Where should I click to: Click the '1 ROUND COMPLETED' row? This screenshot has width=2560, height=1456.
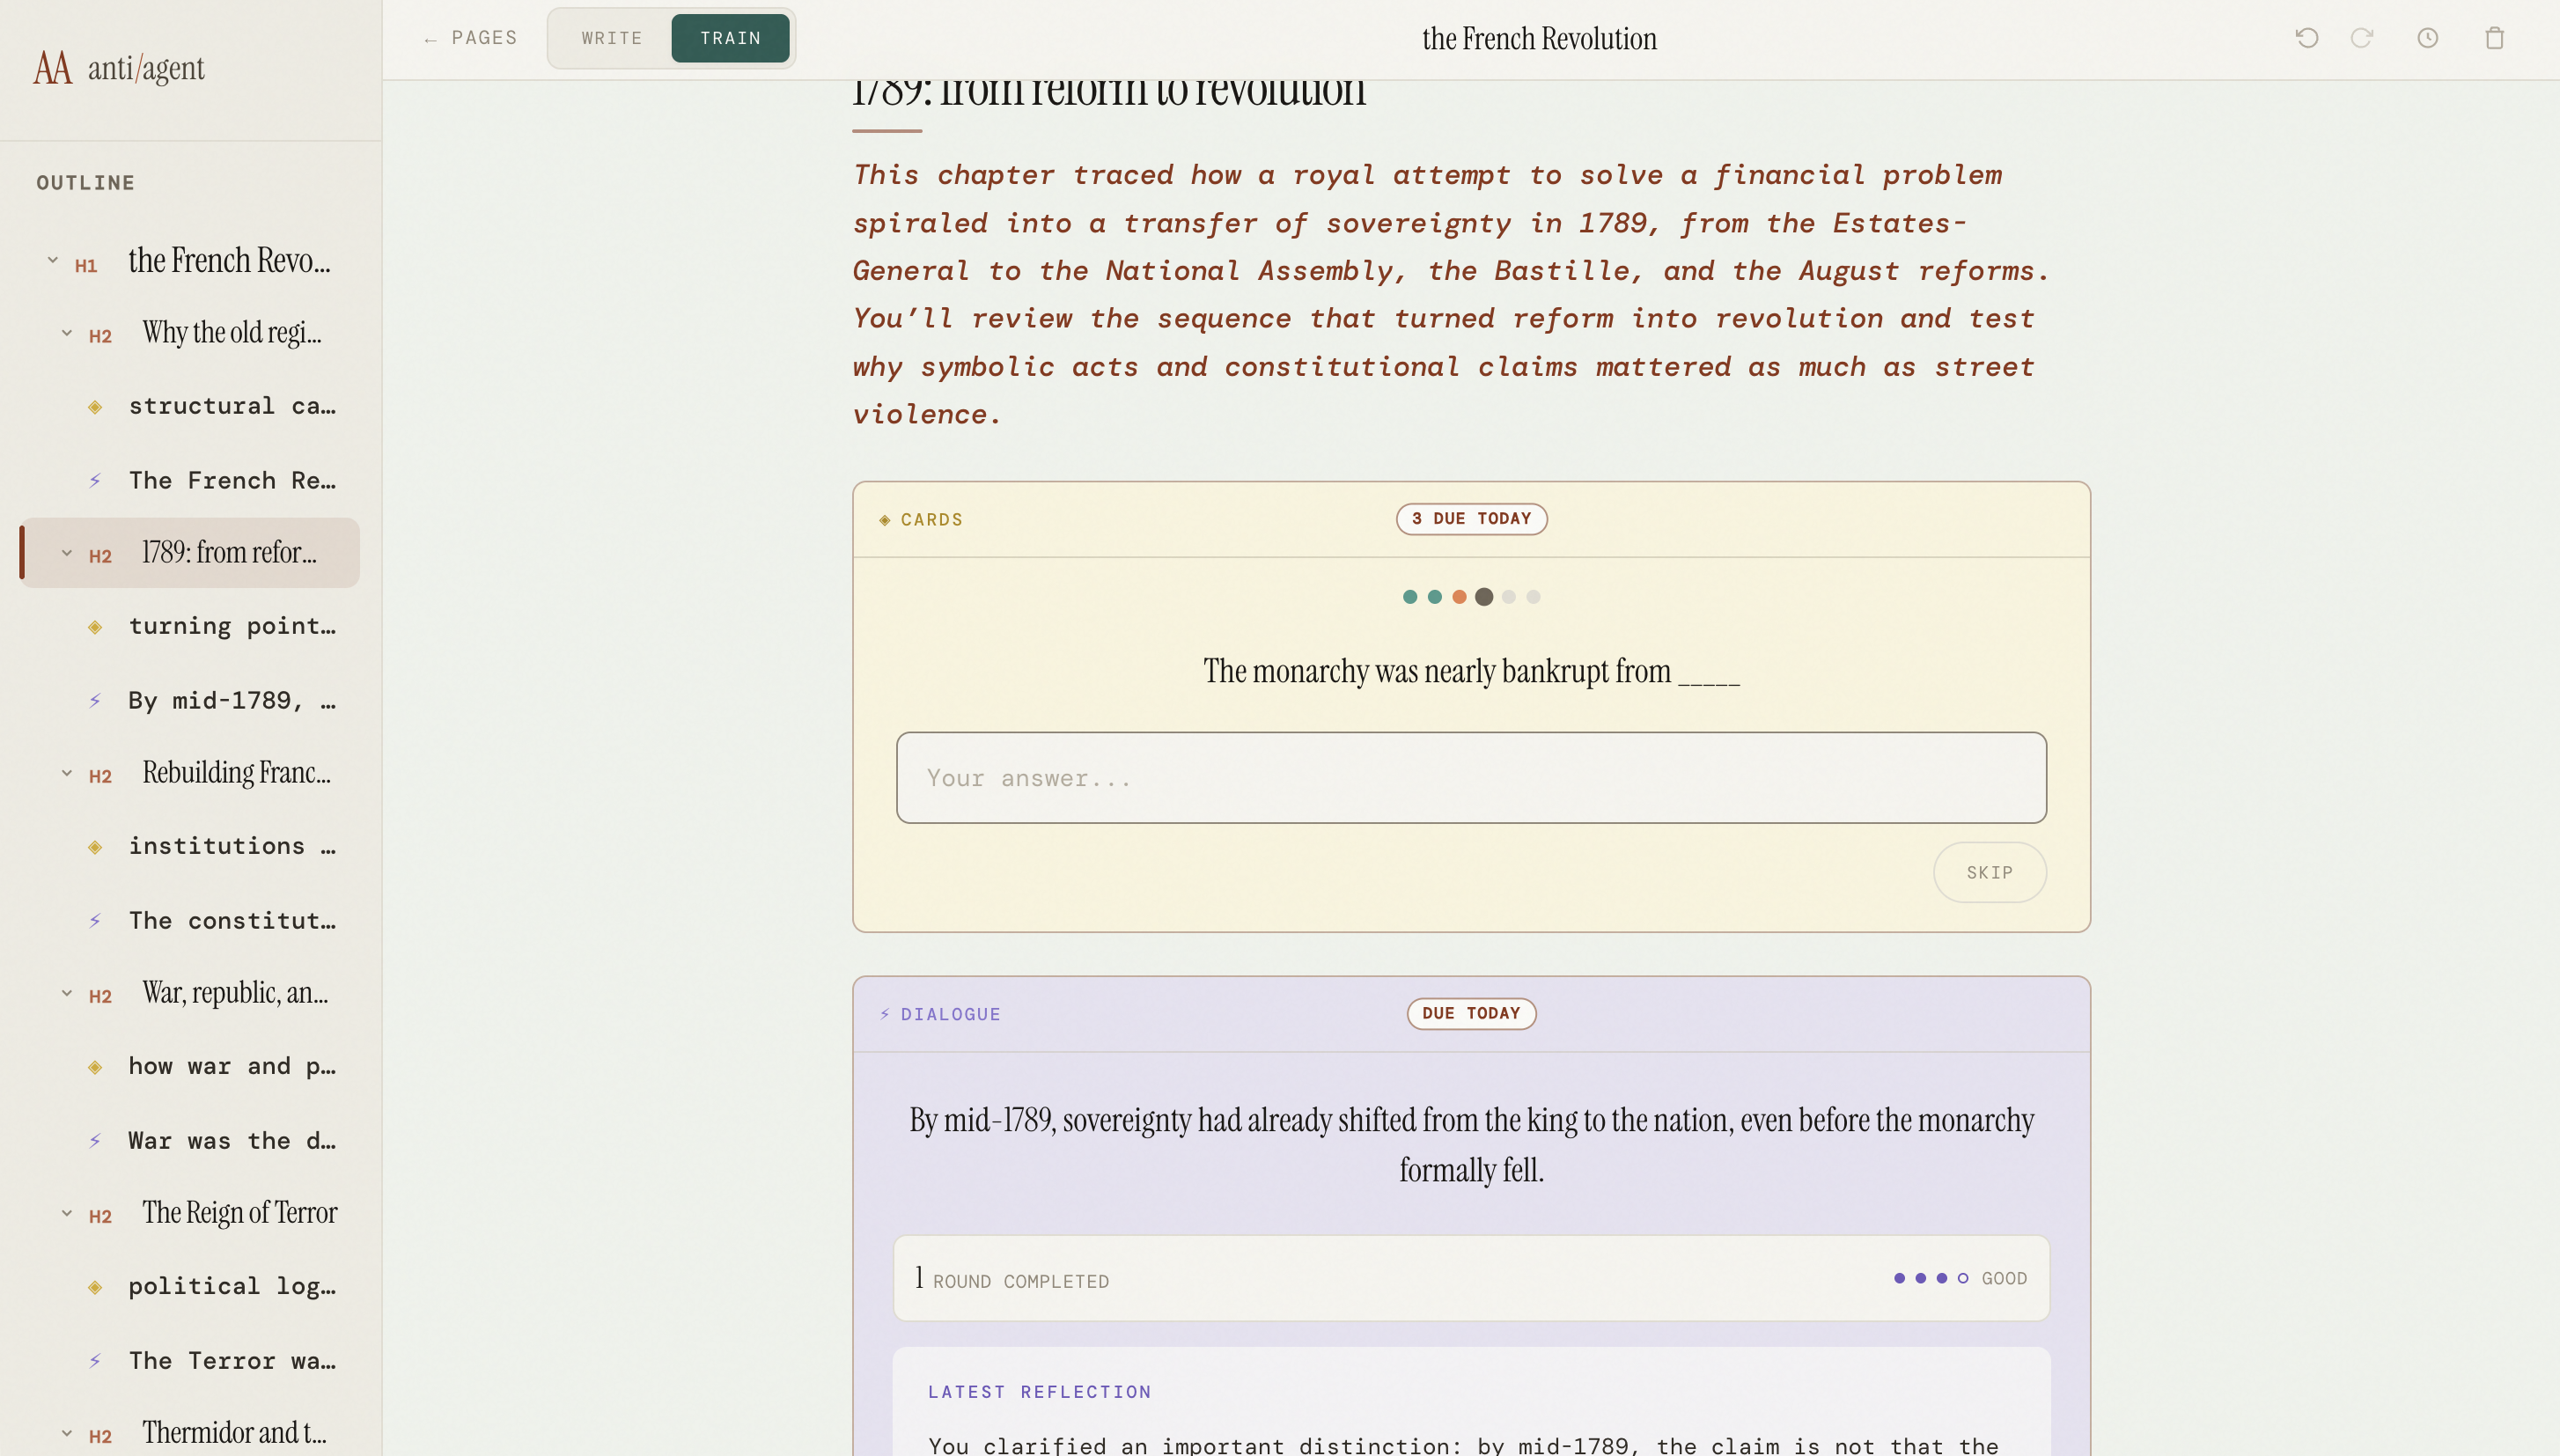pos(1471,1278)
